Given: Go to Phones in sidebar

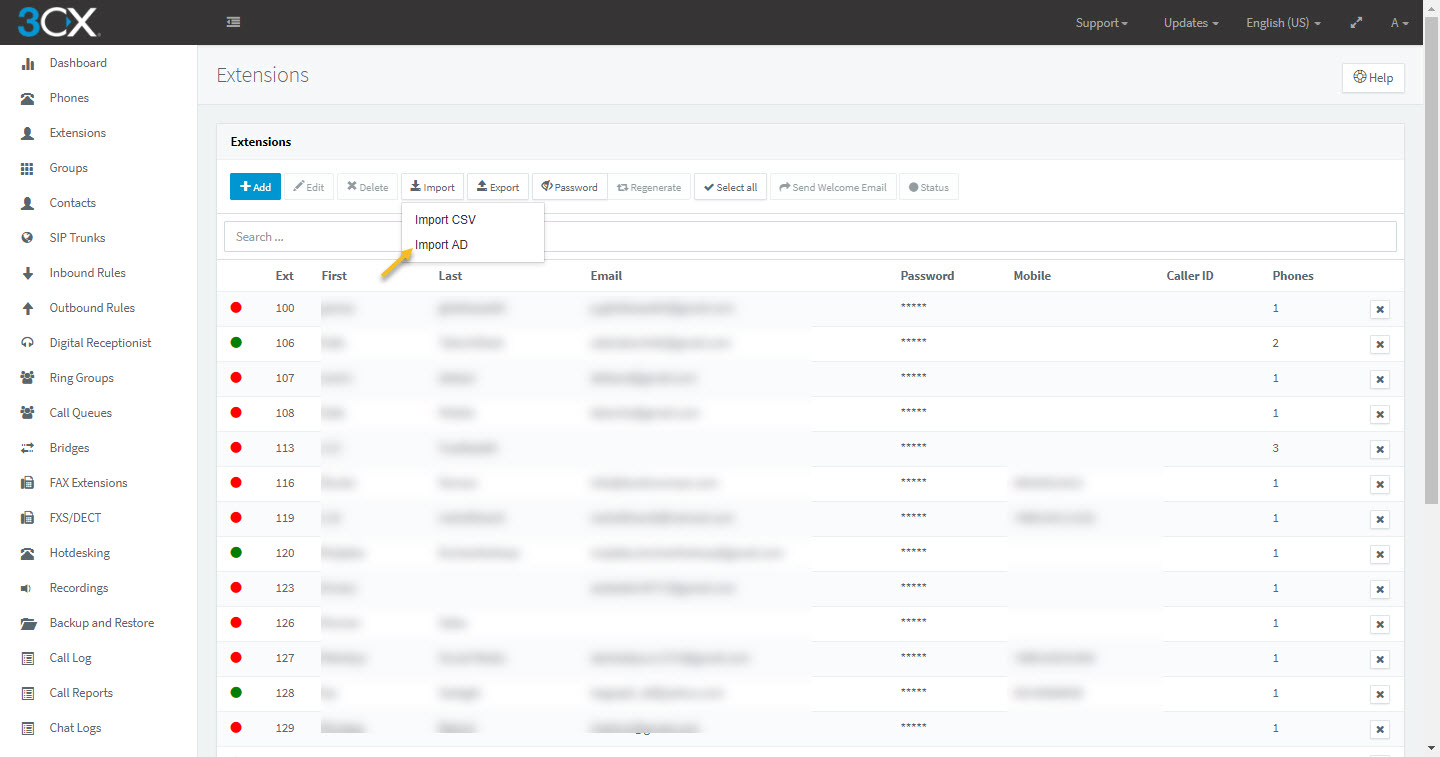Looking at the screenshot, I should point(69,98).
